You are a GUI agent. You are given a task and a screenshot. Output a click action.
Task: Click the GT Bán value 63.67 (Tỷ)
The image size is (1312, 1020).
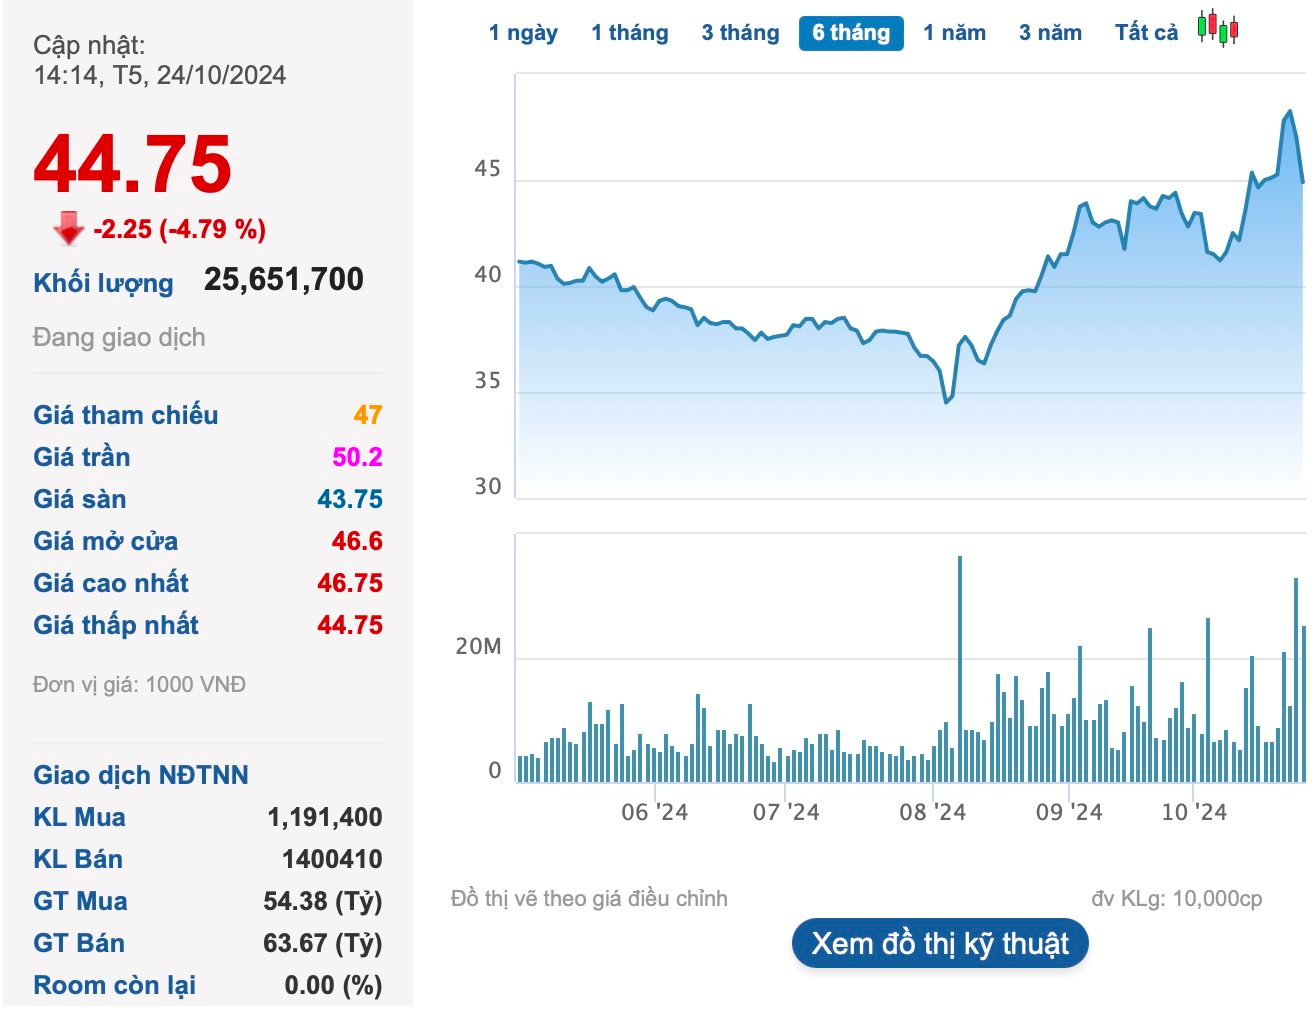323,943
